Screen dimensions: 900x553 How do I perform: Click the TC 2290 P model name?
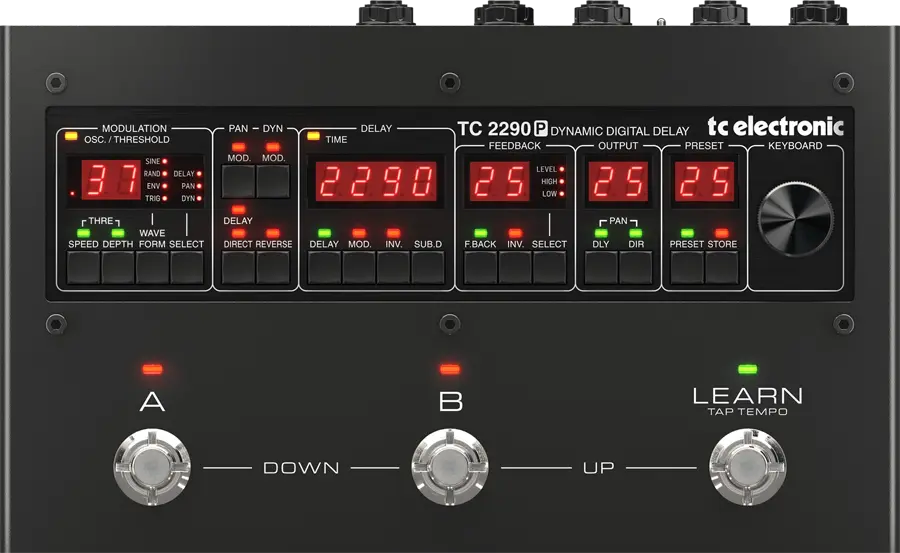[502, 129]
